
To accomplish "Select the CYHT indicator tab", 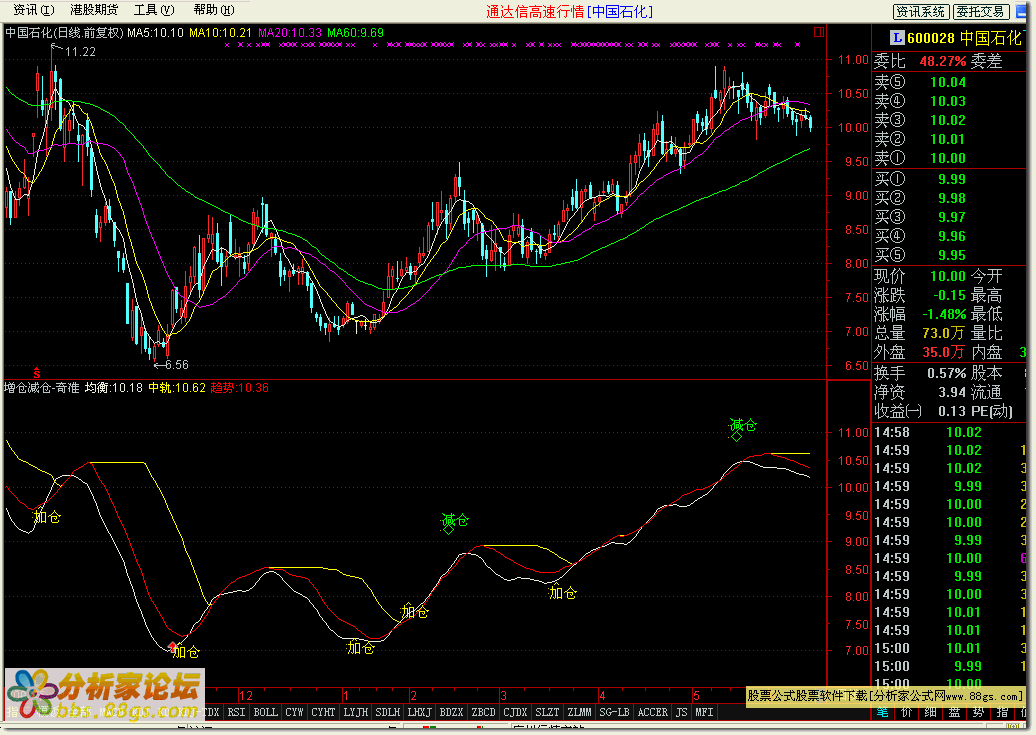I will 323,712.
